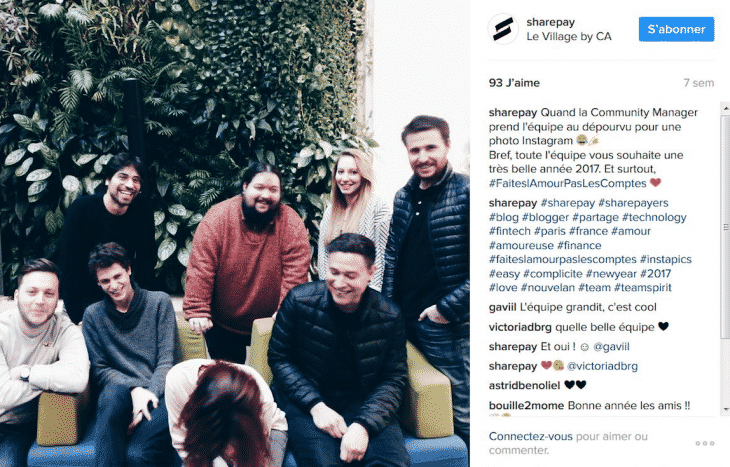Open the sharepay profile avatar logo
The width and height of the screenshot is (730, 467).
pyautogui.click(x=503, y=29)
